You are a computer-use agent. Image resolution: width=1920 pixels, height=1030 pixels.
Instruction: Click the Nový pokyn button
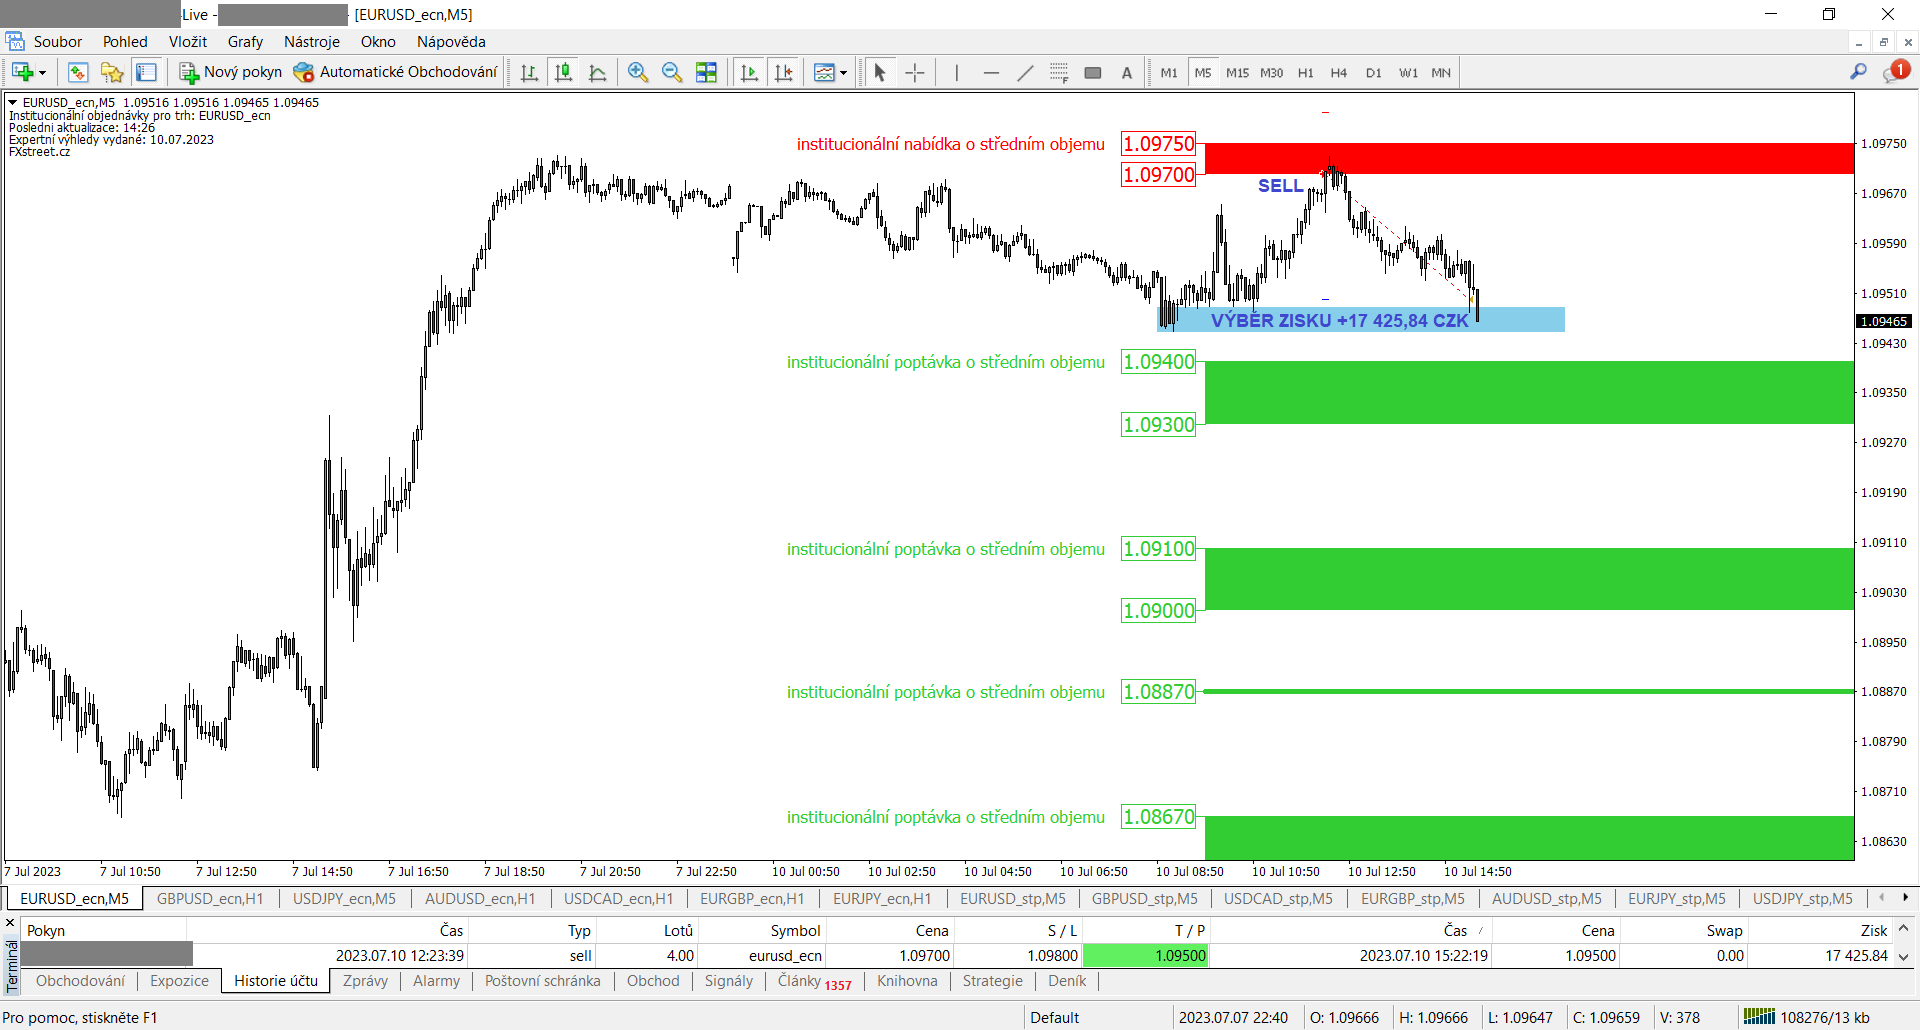231,72
